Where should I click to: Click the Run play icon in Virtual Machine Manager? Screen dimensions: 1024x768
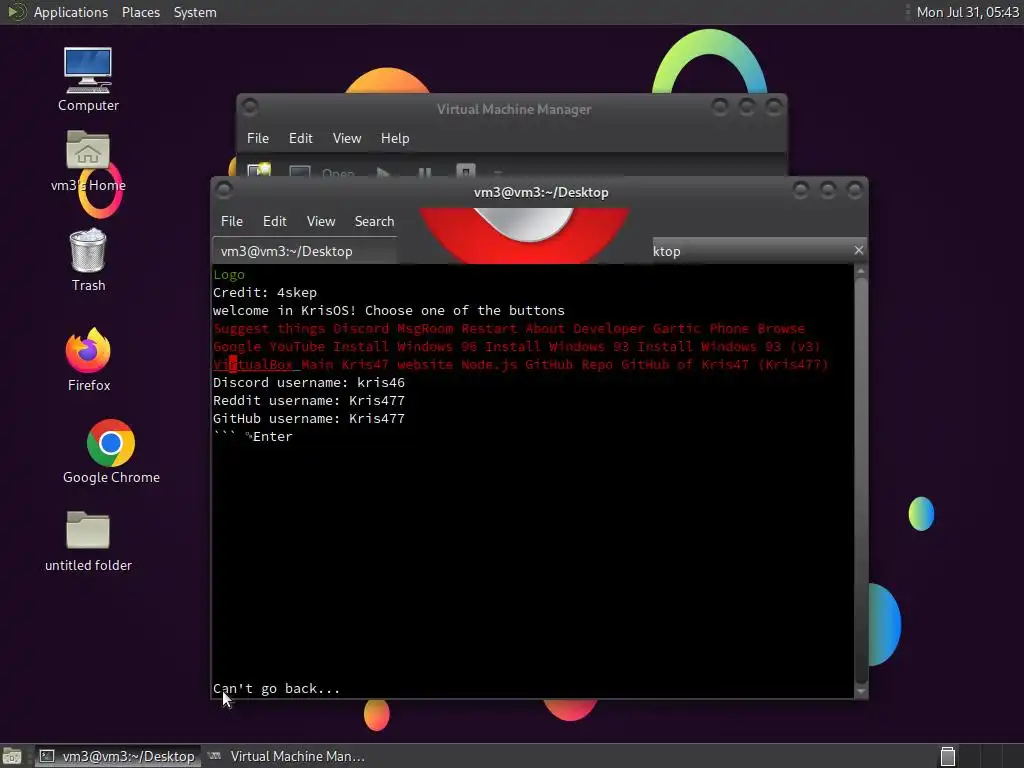(383, 172)
